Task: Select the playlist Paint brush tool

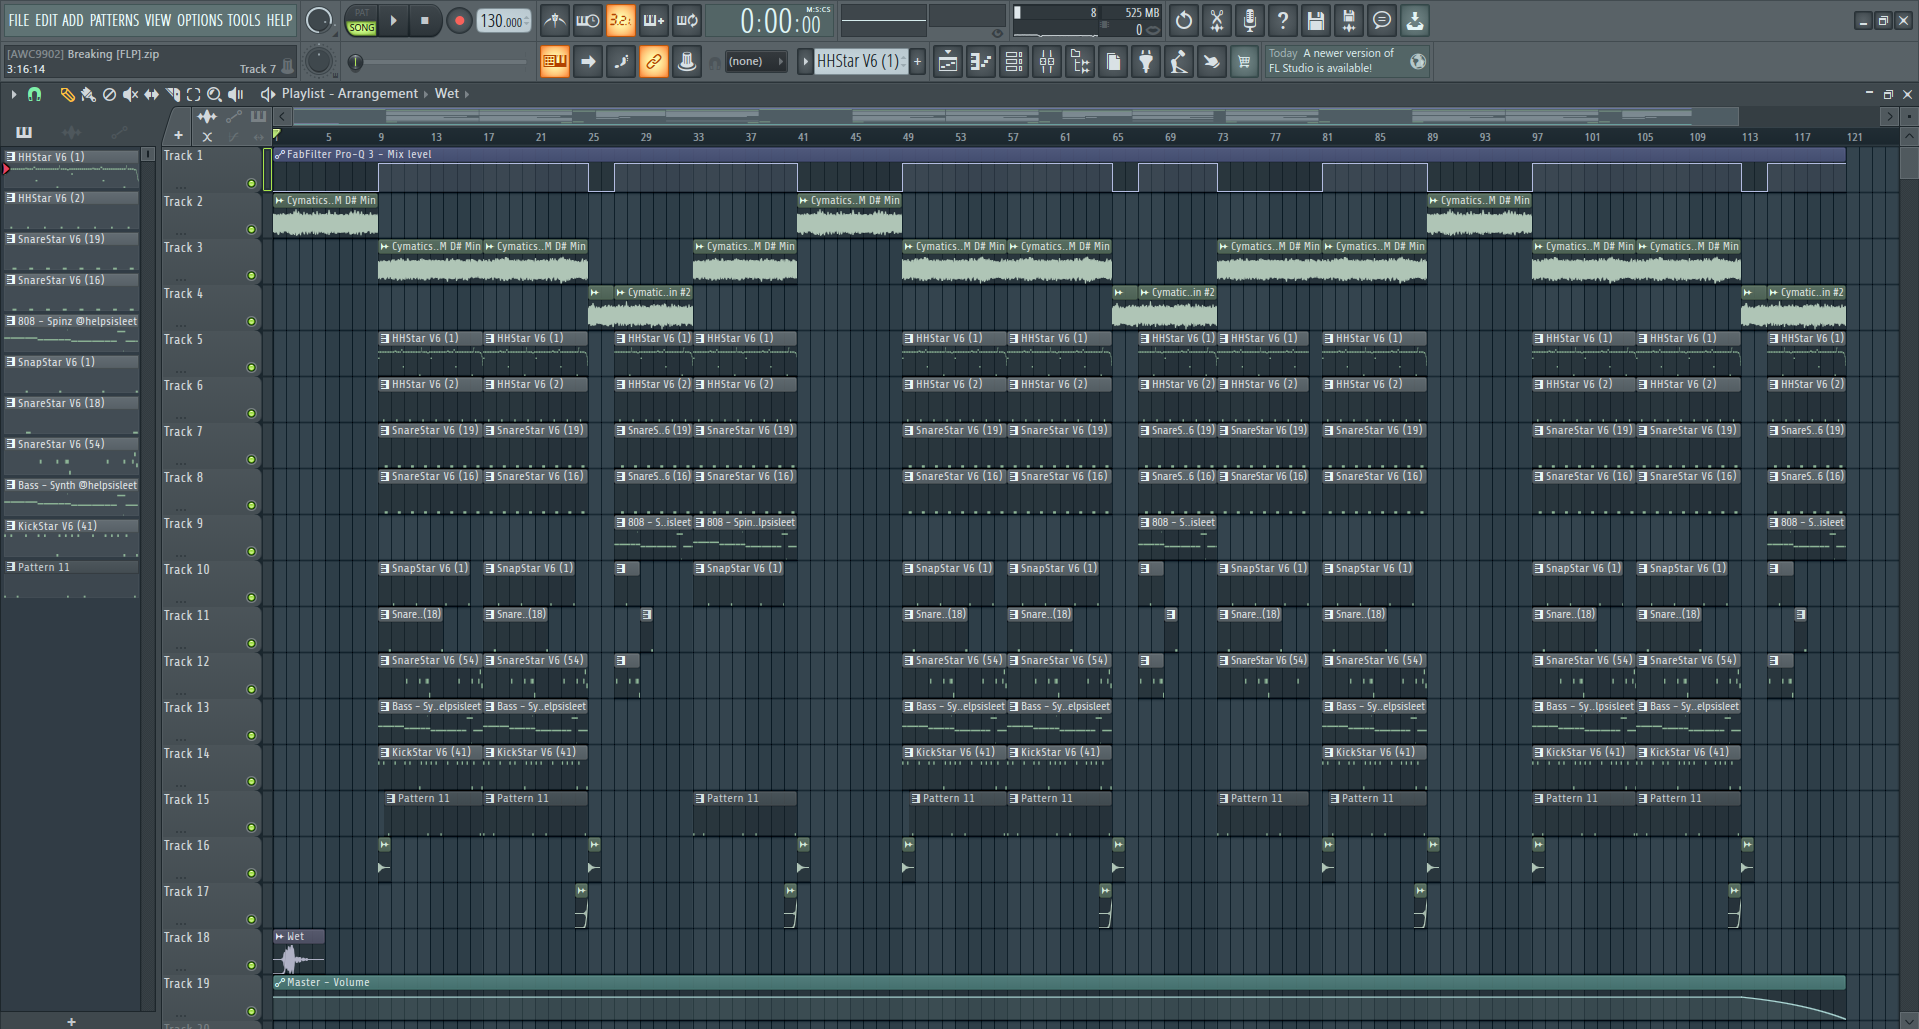Action: [88, 94]
